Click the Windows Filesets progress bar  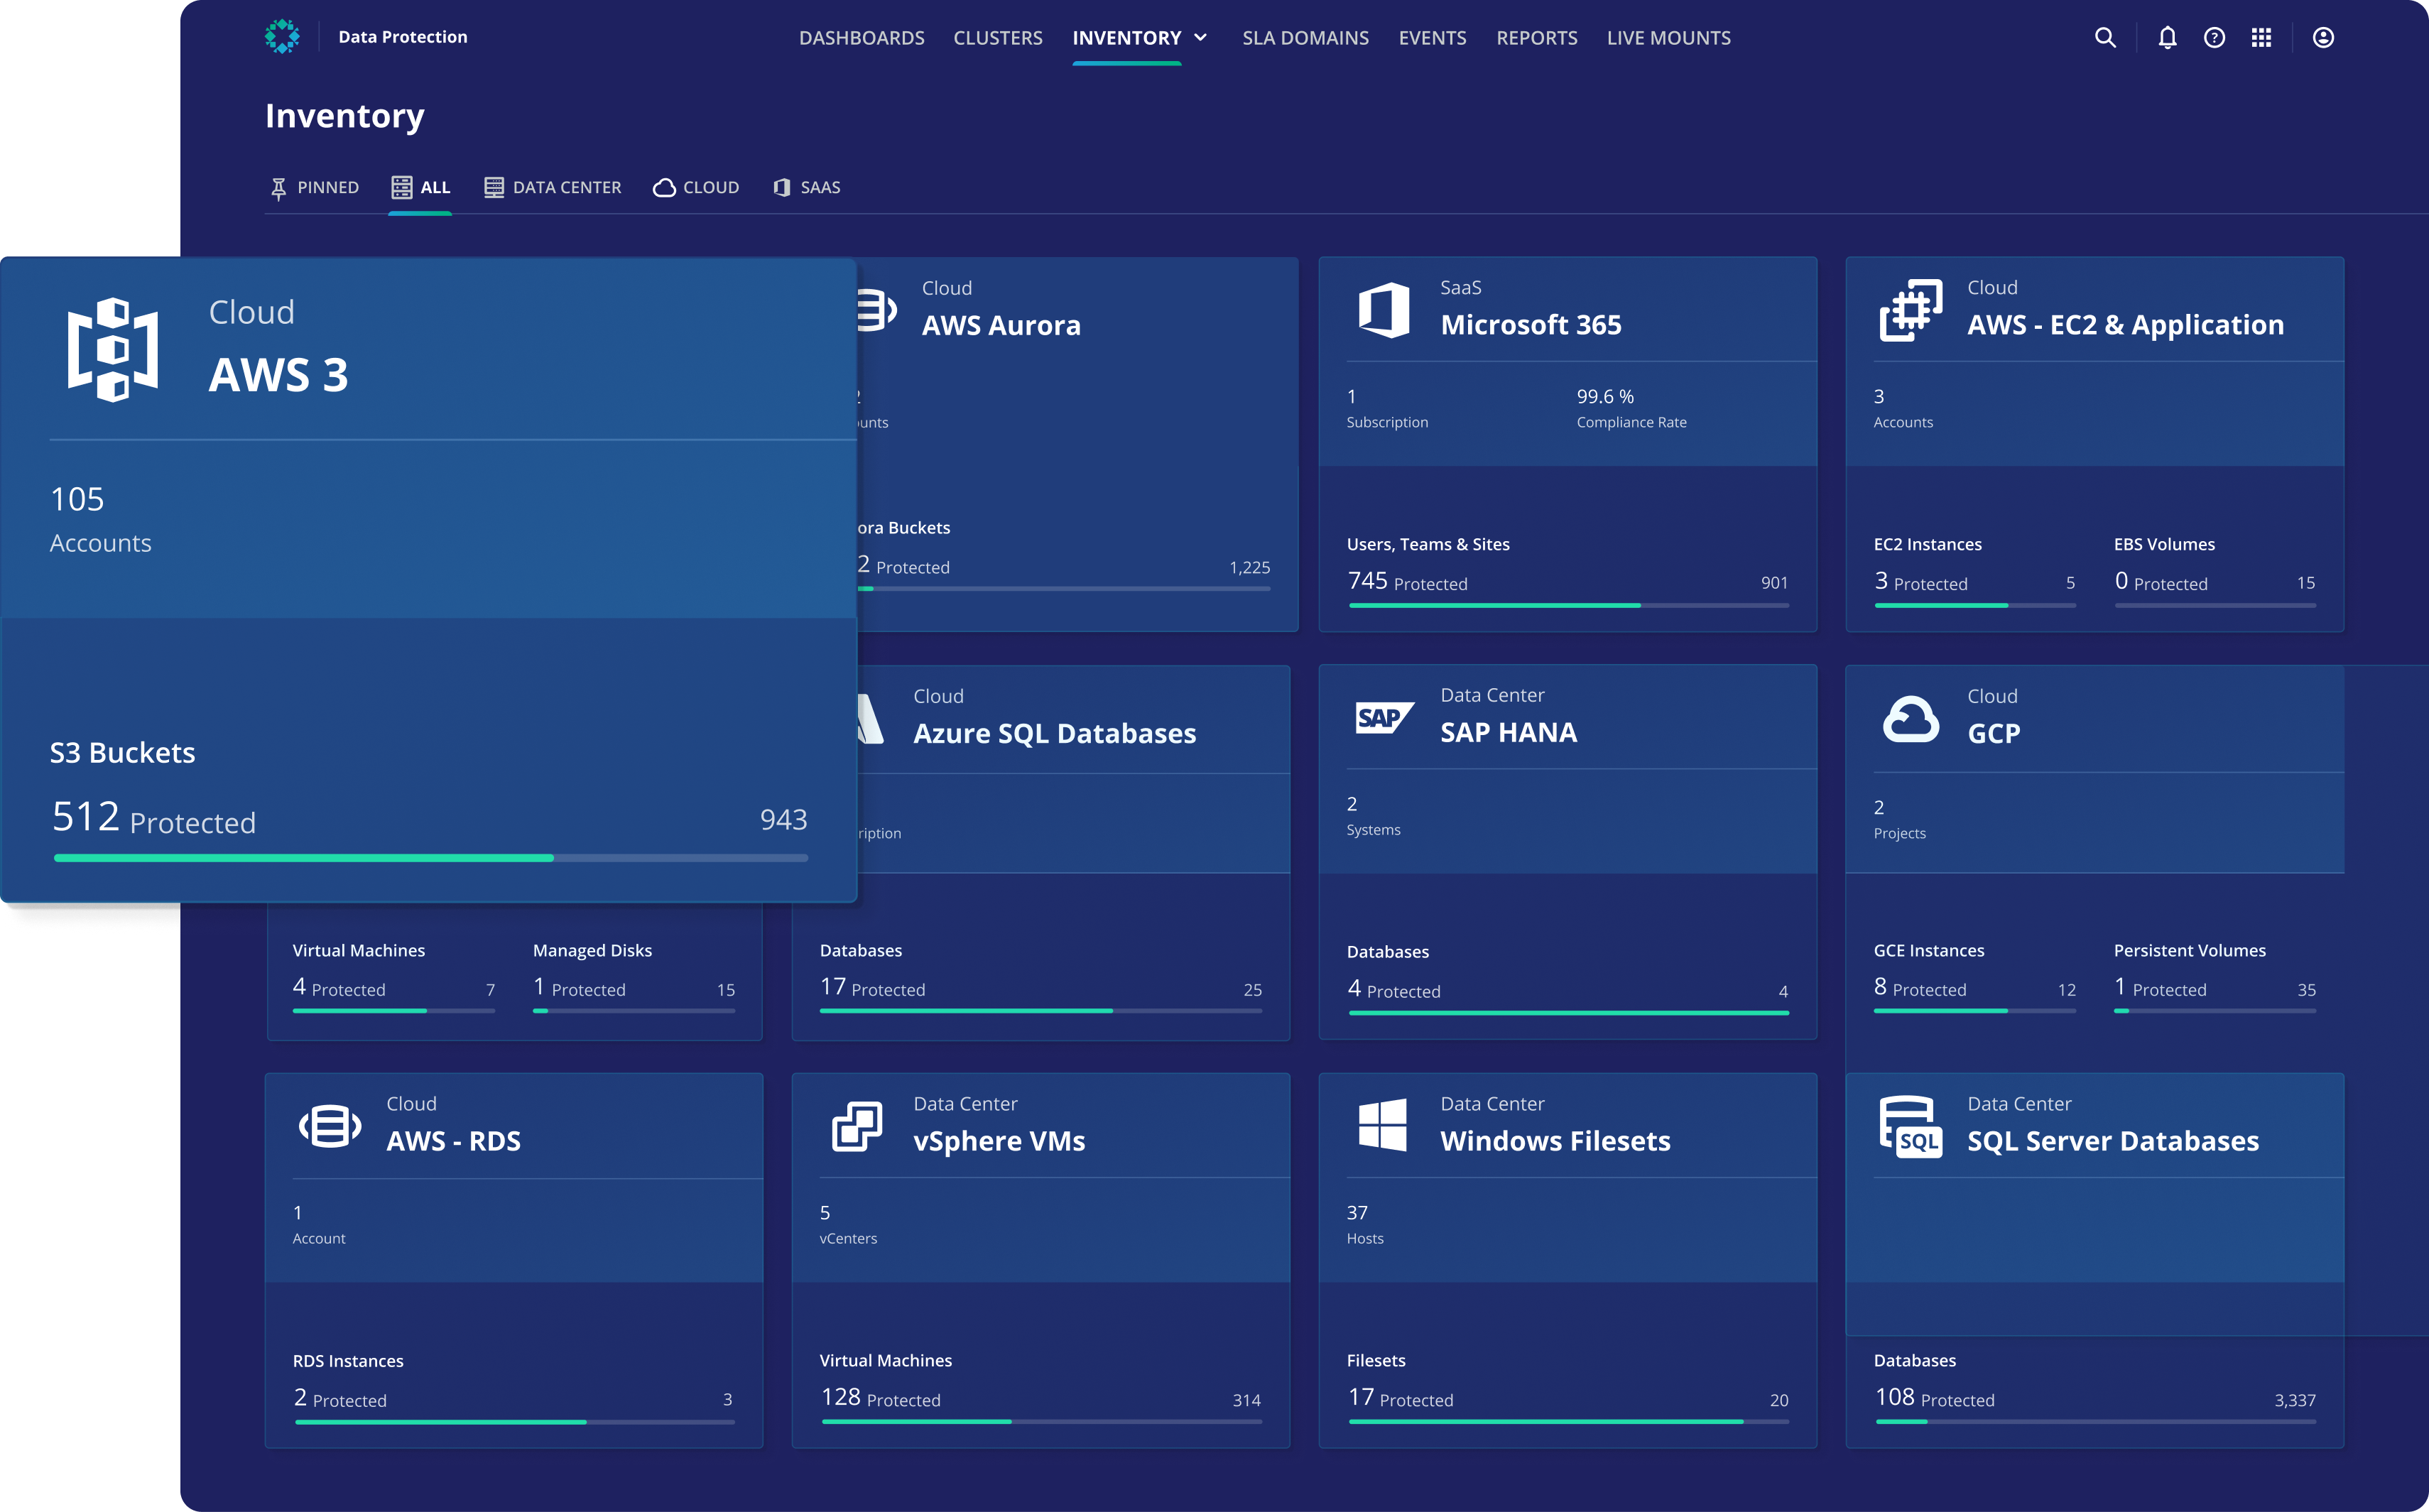(x=1568, y=1422)
